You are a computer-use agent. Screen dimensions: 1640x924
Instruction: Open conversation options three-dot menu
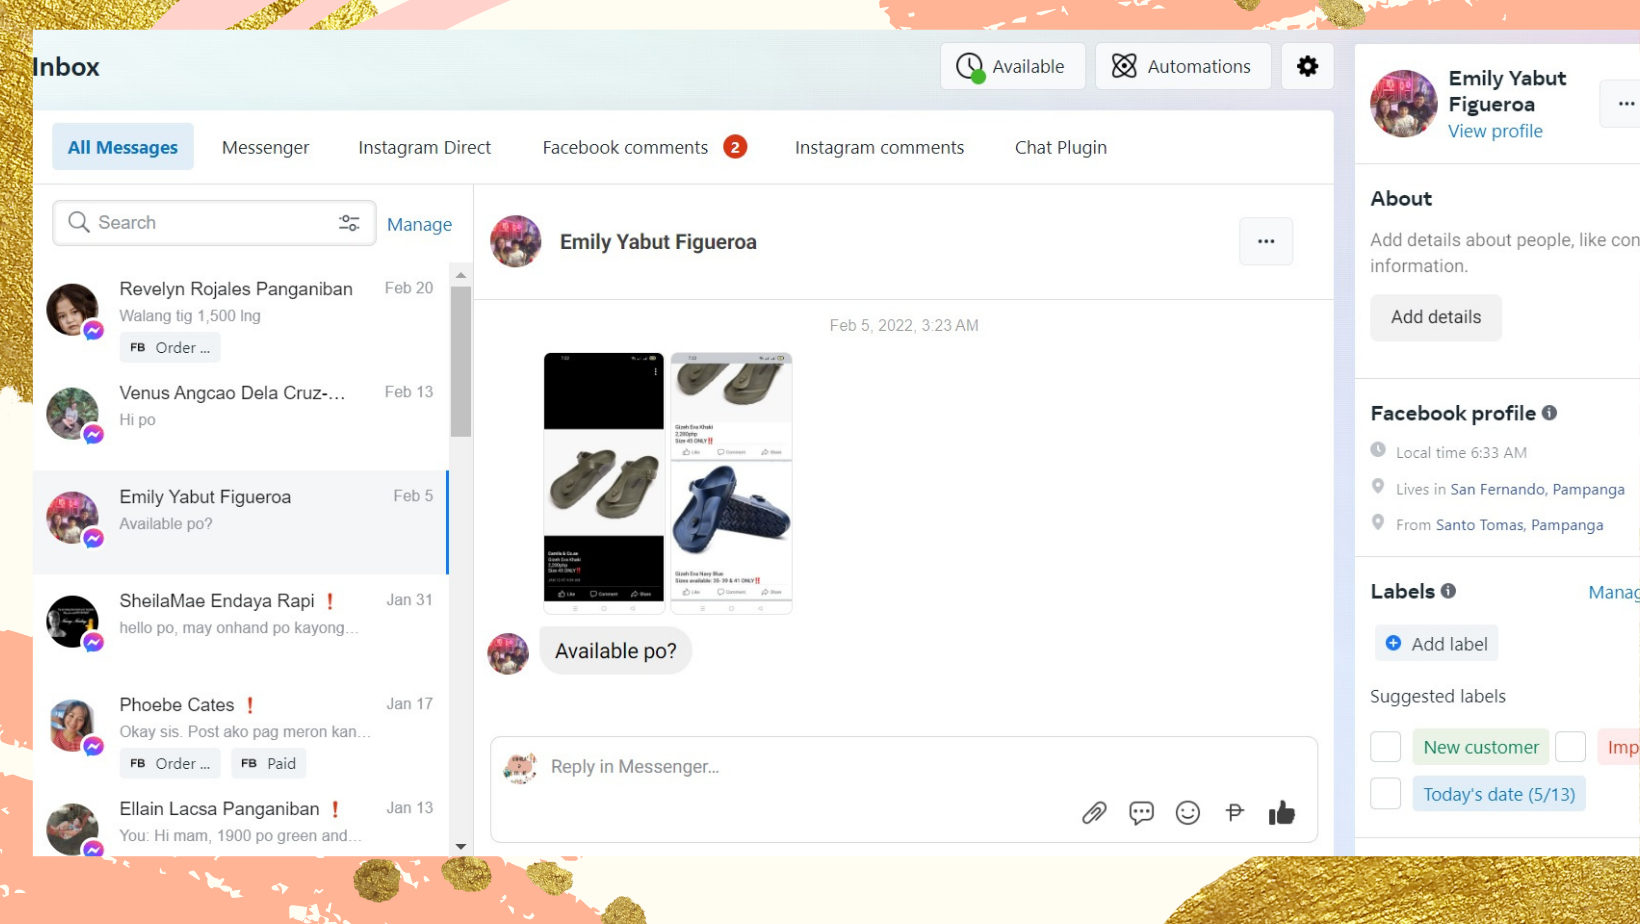[x=1265, y=241]
